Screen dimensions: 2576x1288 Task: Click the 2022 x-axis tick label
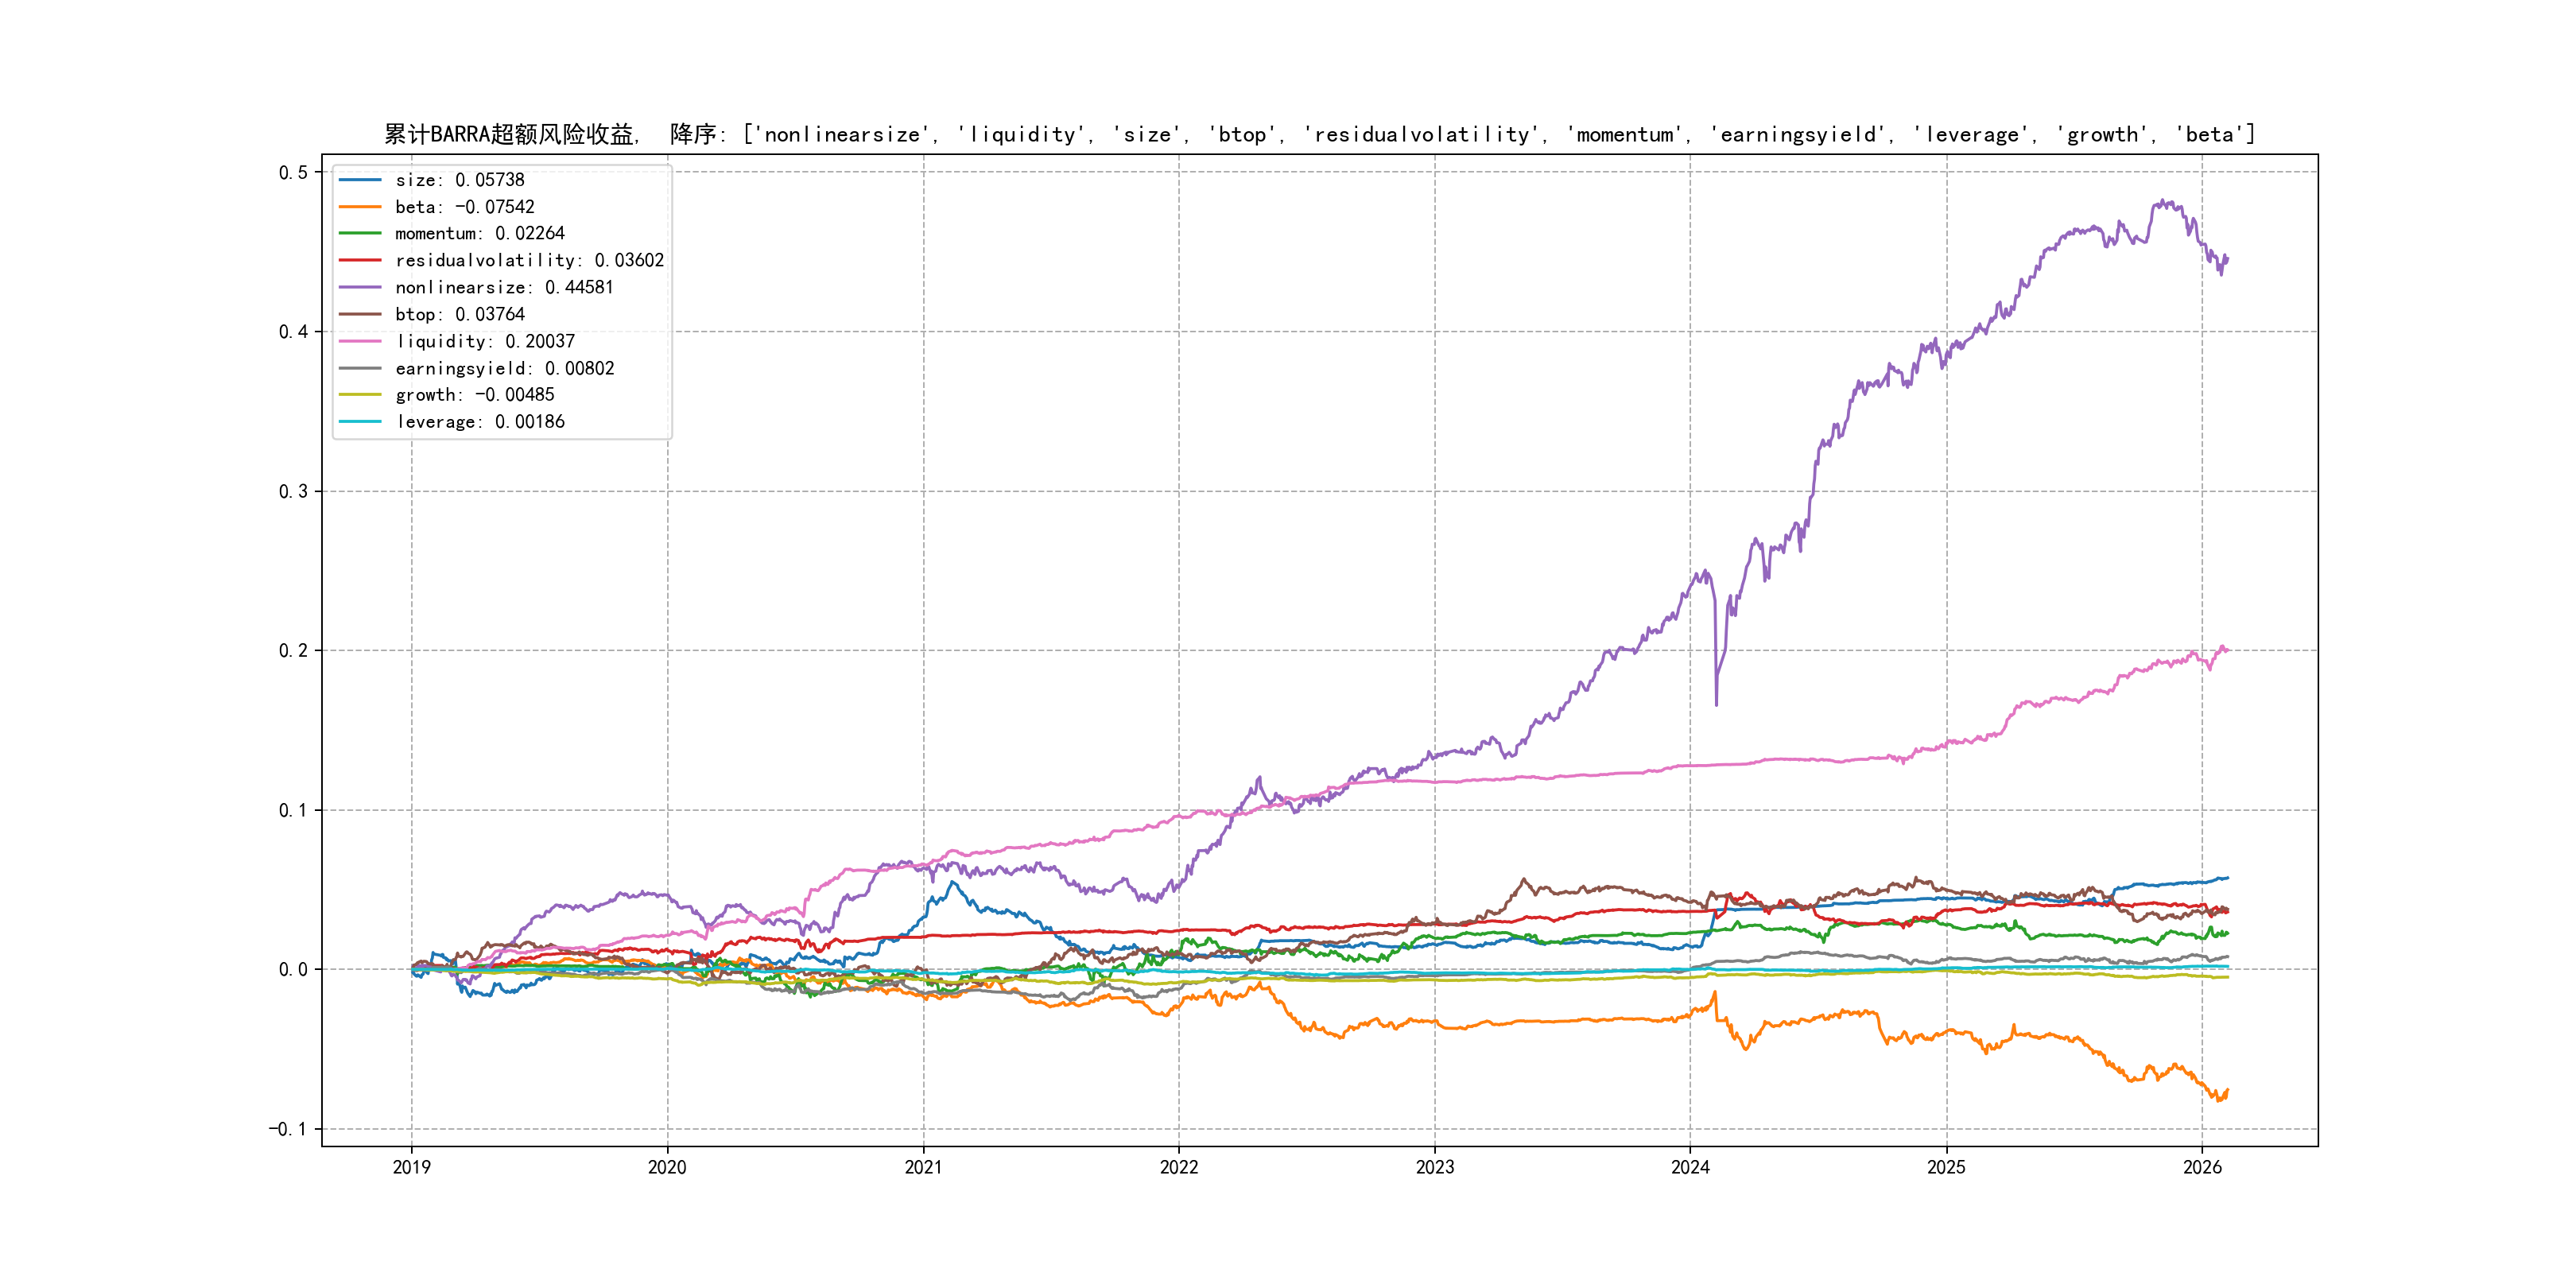(1178, 1167)
